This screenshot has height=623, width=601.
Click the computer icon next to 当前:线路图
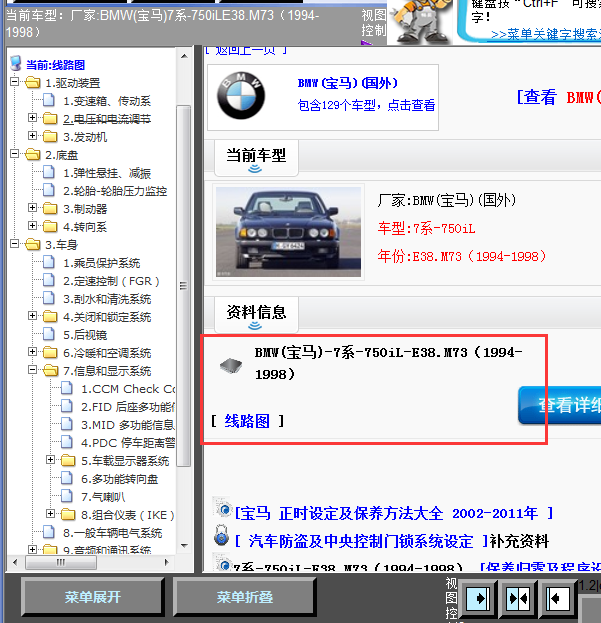coord(16,64)
